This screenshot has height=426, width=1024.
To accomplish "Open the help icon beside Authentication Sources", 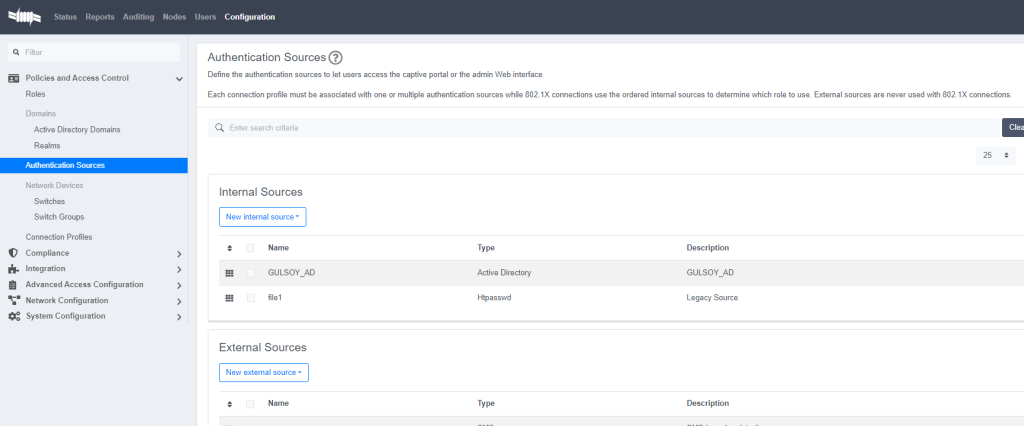I will point(336,58).
